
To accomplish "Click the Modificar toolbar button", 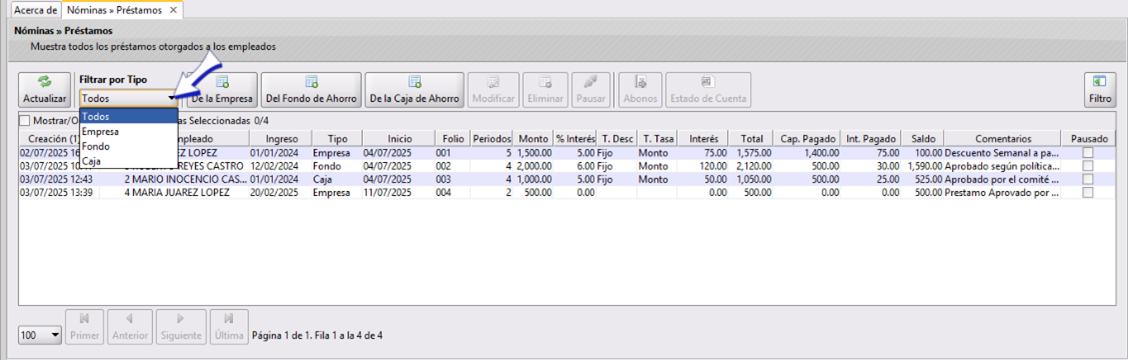I will (493, 90).
